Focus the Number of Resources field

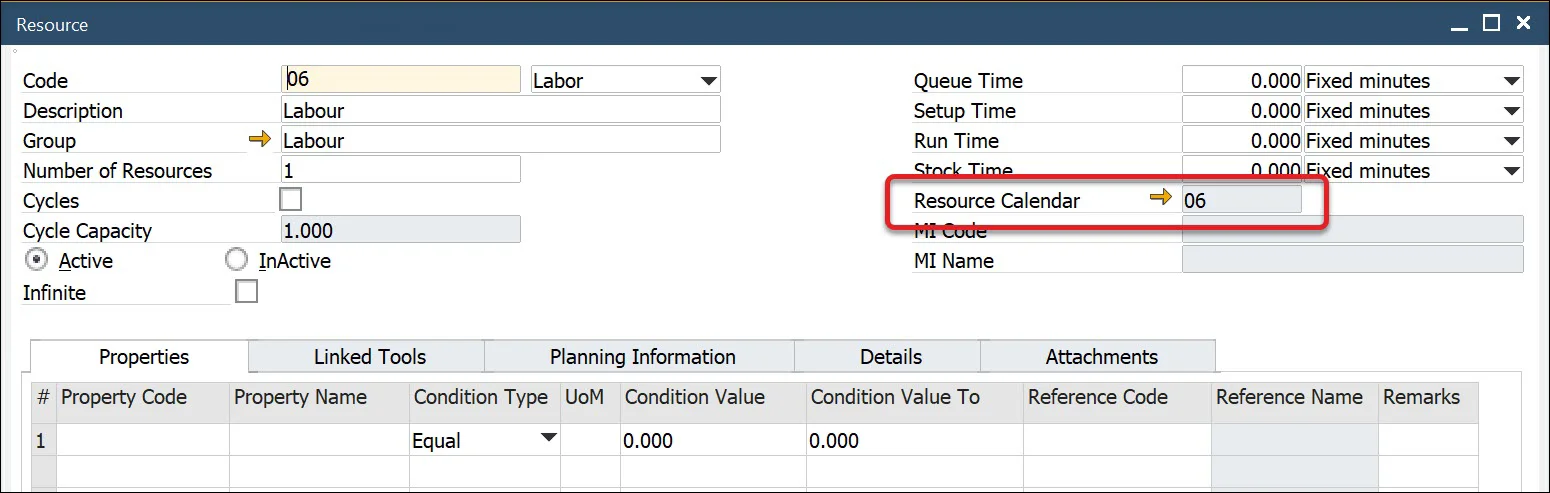400,170
